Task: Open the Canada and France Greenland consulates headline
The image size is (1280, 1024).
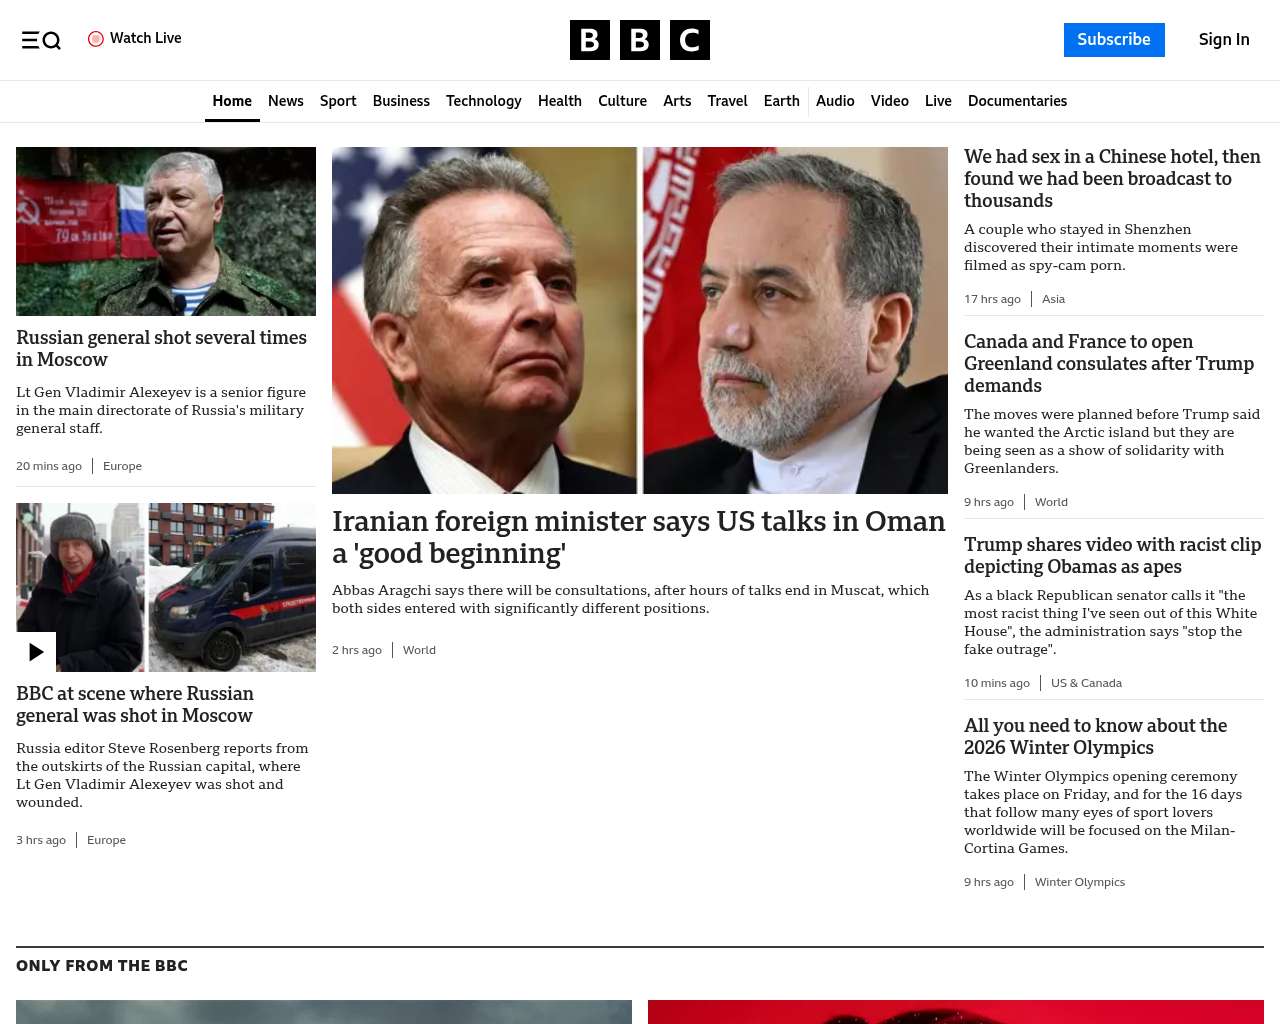Action: (1109, 363)
